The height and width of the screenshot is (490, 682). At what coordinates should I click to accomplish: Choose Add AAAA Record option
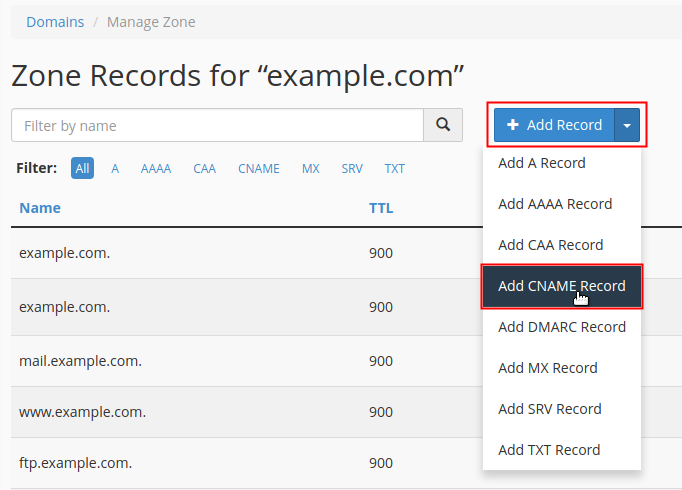(x=555, y=204)
